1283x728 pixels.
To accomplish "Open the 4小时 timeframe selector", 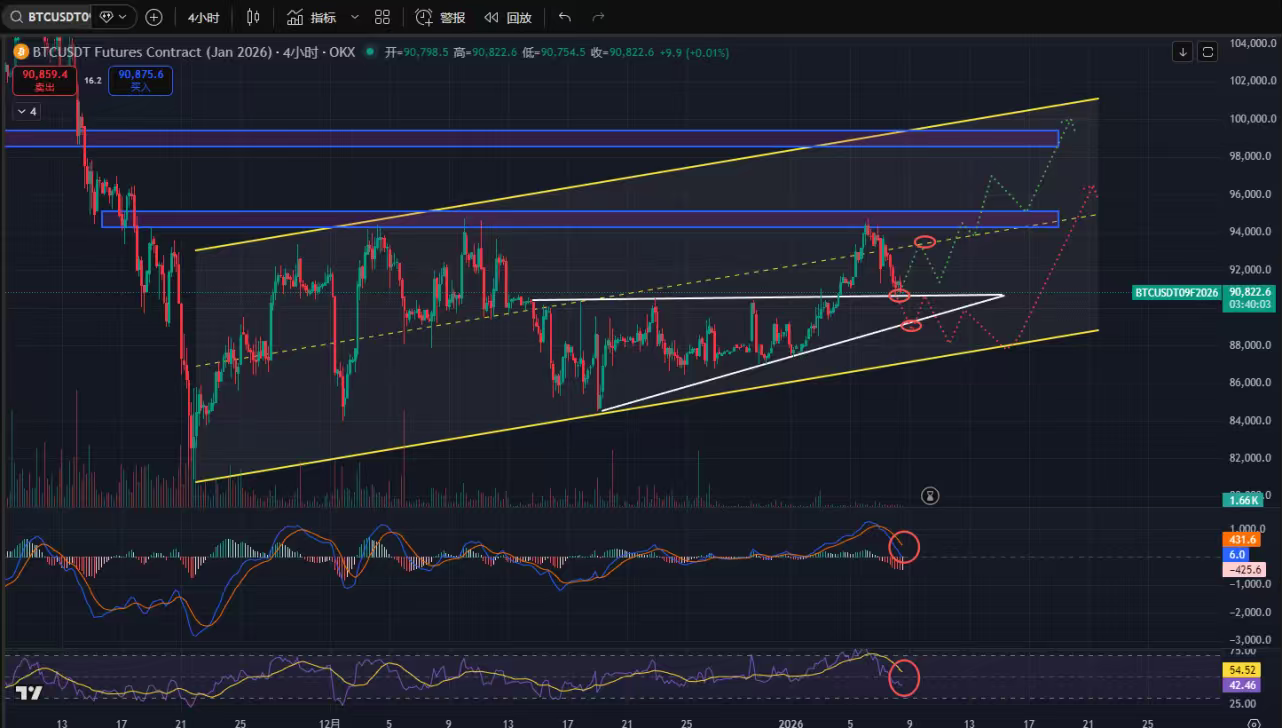I will coord(204,17).
